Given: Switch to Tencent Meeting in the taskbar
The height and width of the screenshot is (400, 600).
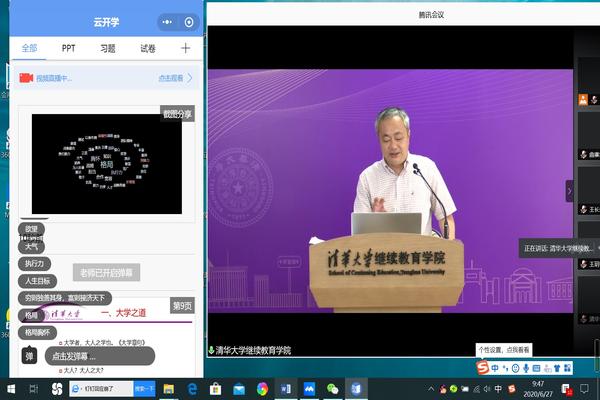Looking at the screenshot, I should click(309, 389).
